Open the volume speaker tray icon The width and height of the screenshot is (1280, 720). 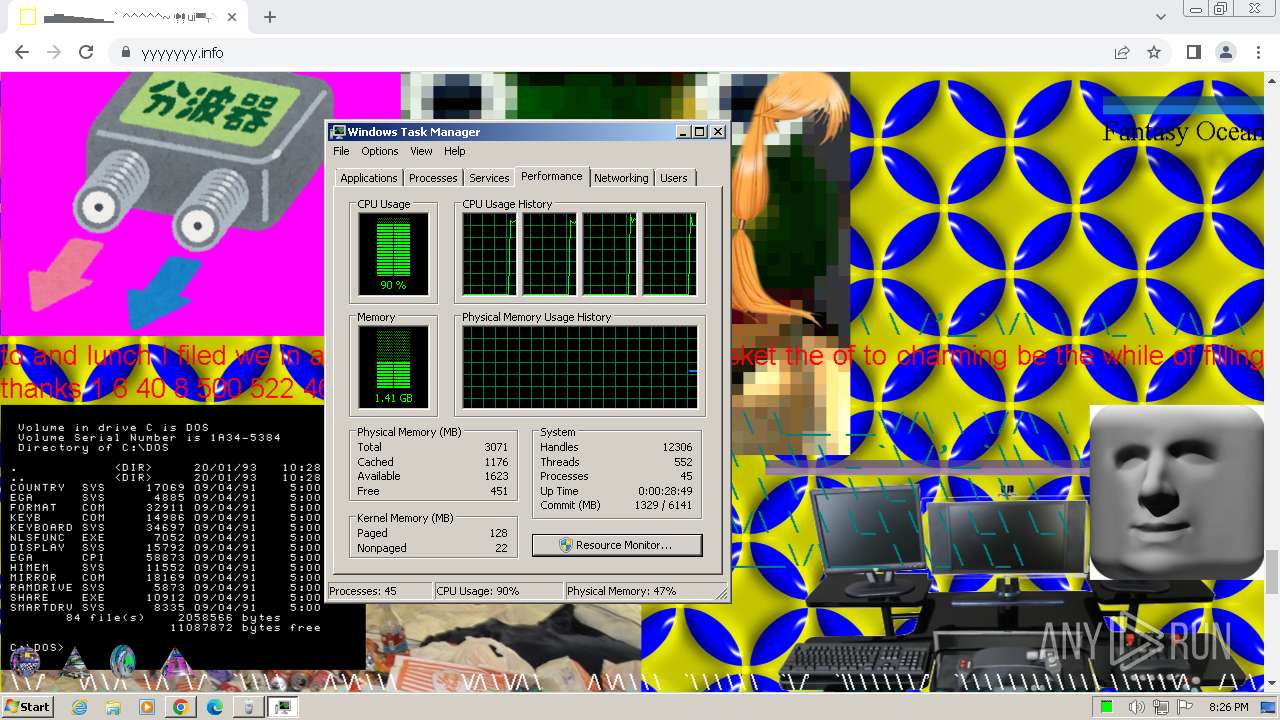click(1136, 707)
